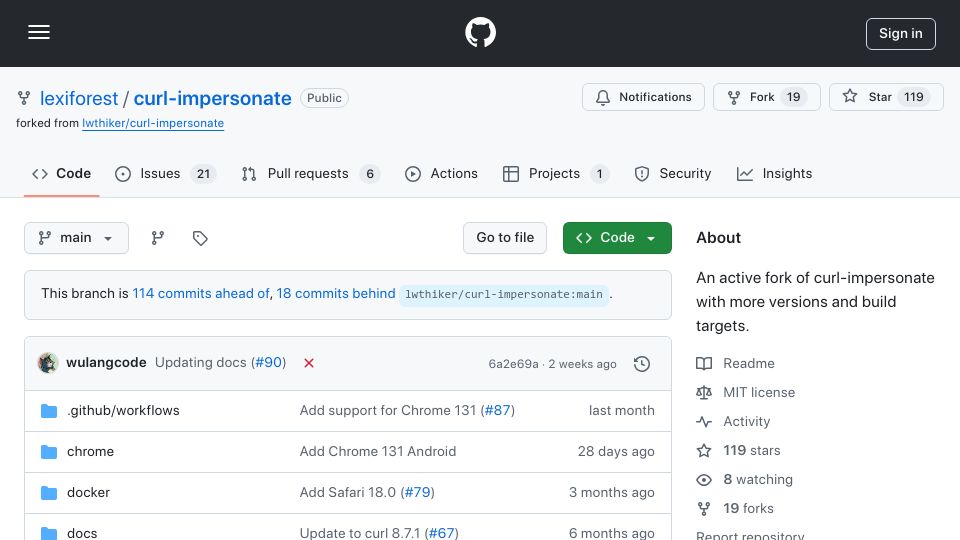Open the Issues tab
The image size is (960, 540).
tap(165, 174)
